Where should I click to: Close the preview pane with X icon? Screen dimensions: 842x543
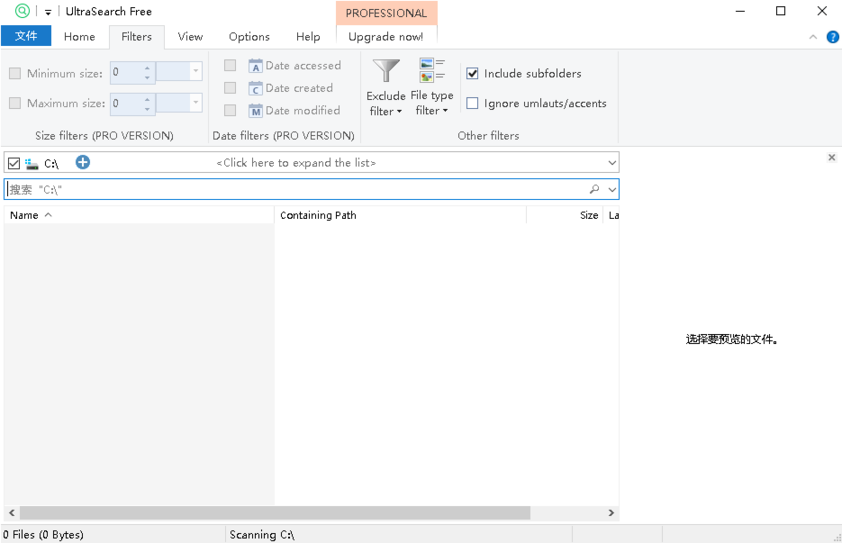(831, 158)
